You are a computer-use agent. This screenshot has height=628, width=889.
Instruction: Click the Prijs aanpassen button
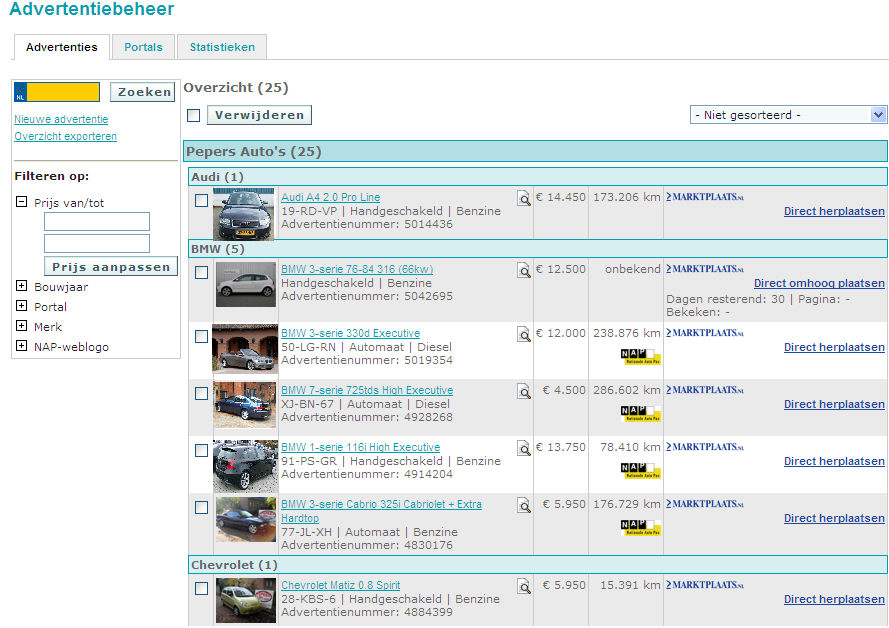(110, 267)
